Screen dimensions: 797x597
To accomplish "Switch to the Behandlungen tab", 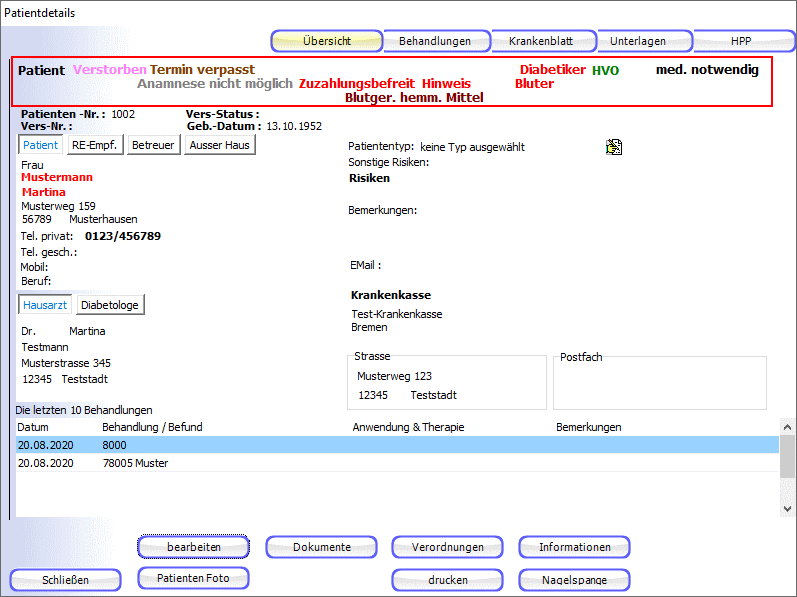I will (x=435, y=41).
